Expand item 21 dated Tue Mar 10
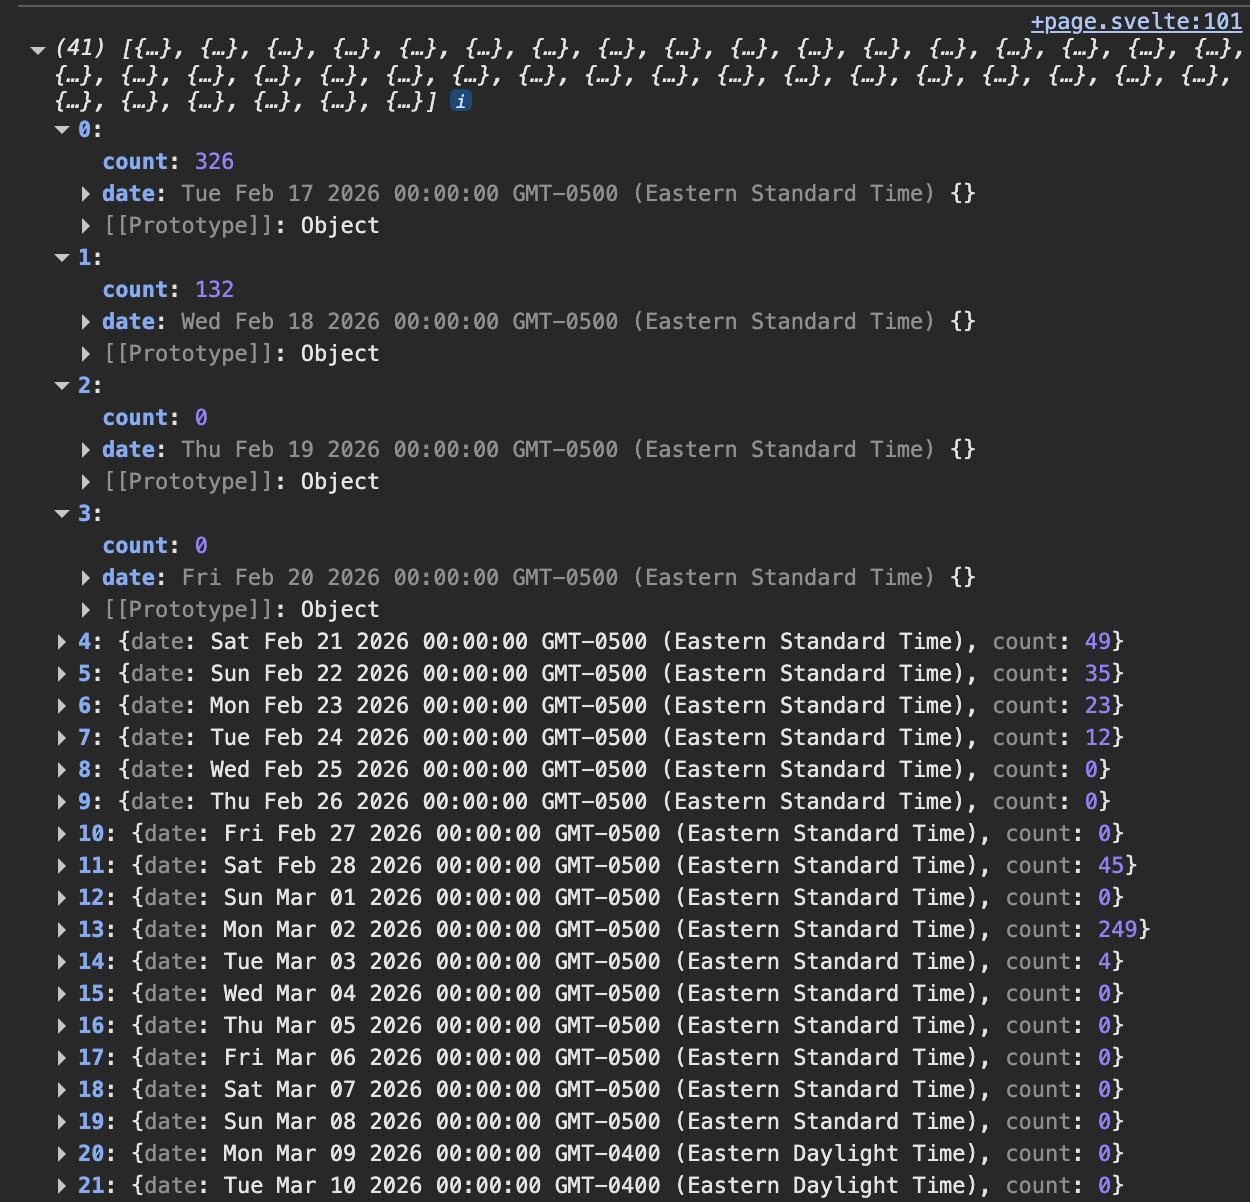 (x=62, y=1186)
